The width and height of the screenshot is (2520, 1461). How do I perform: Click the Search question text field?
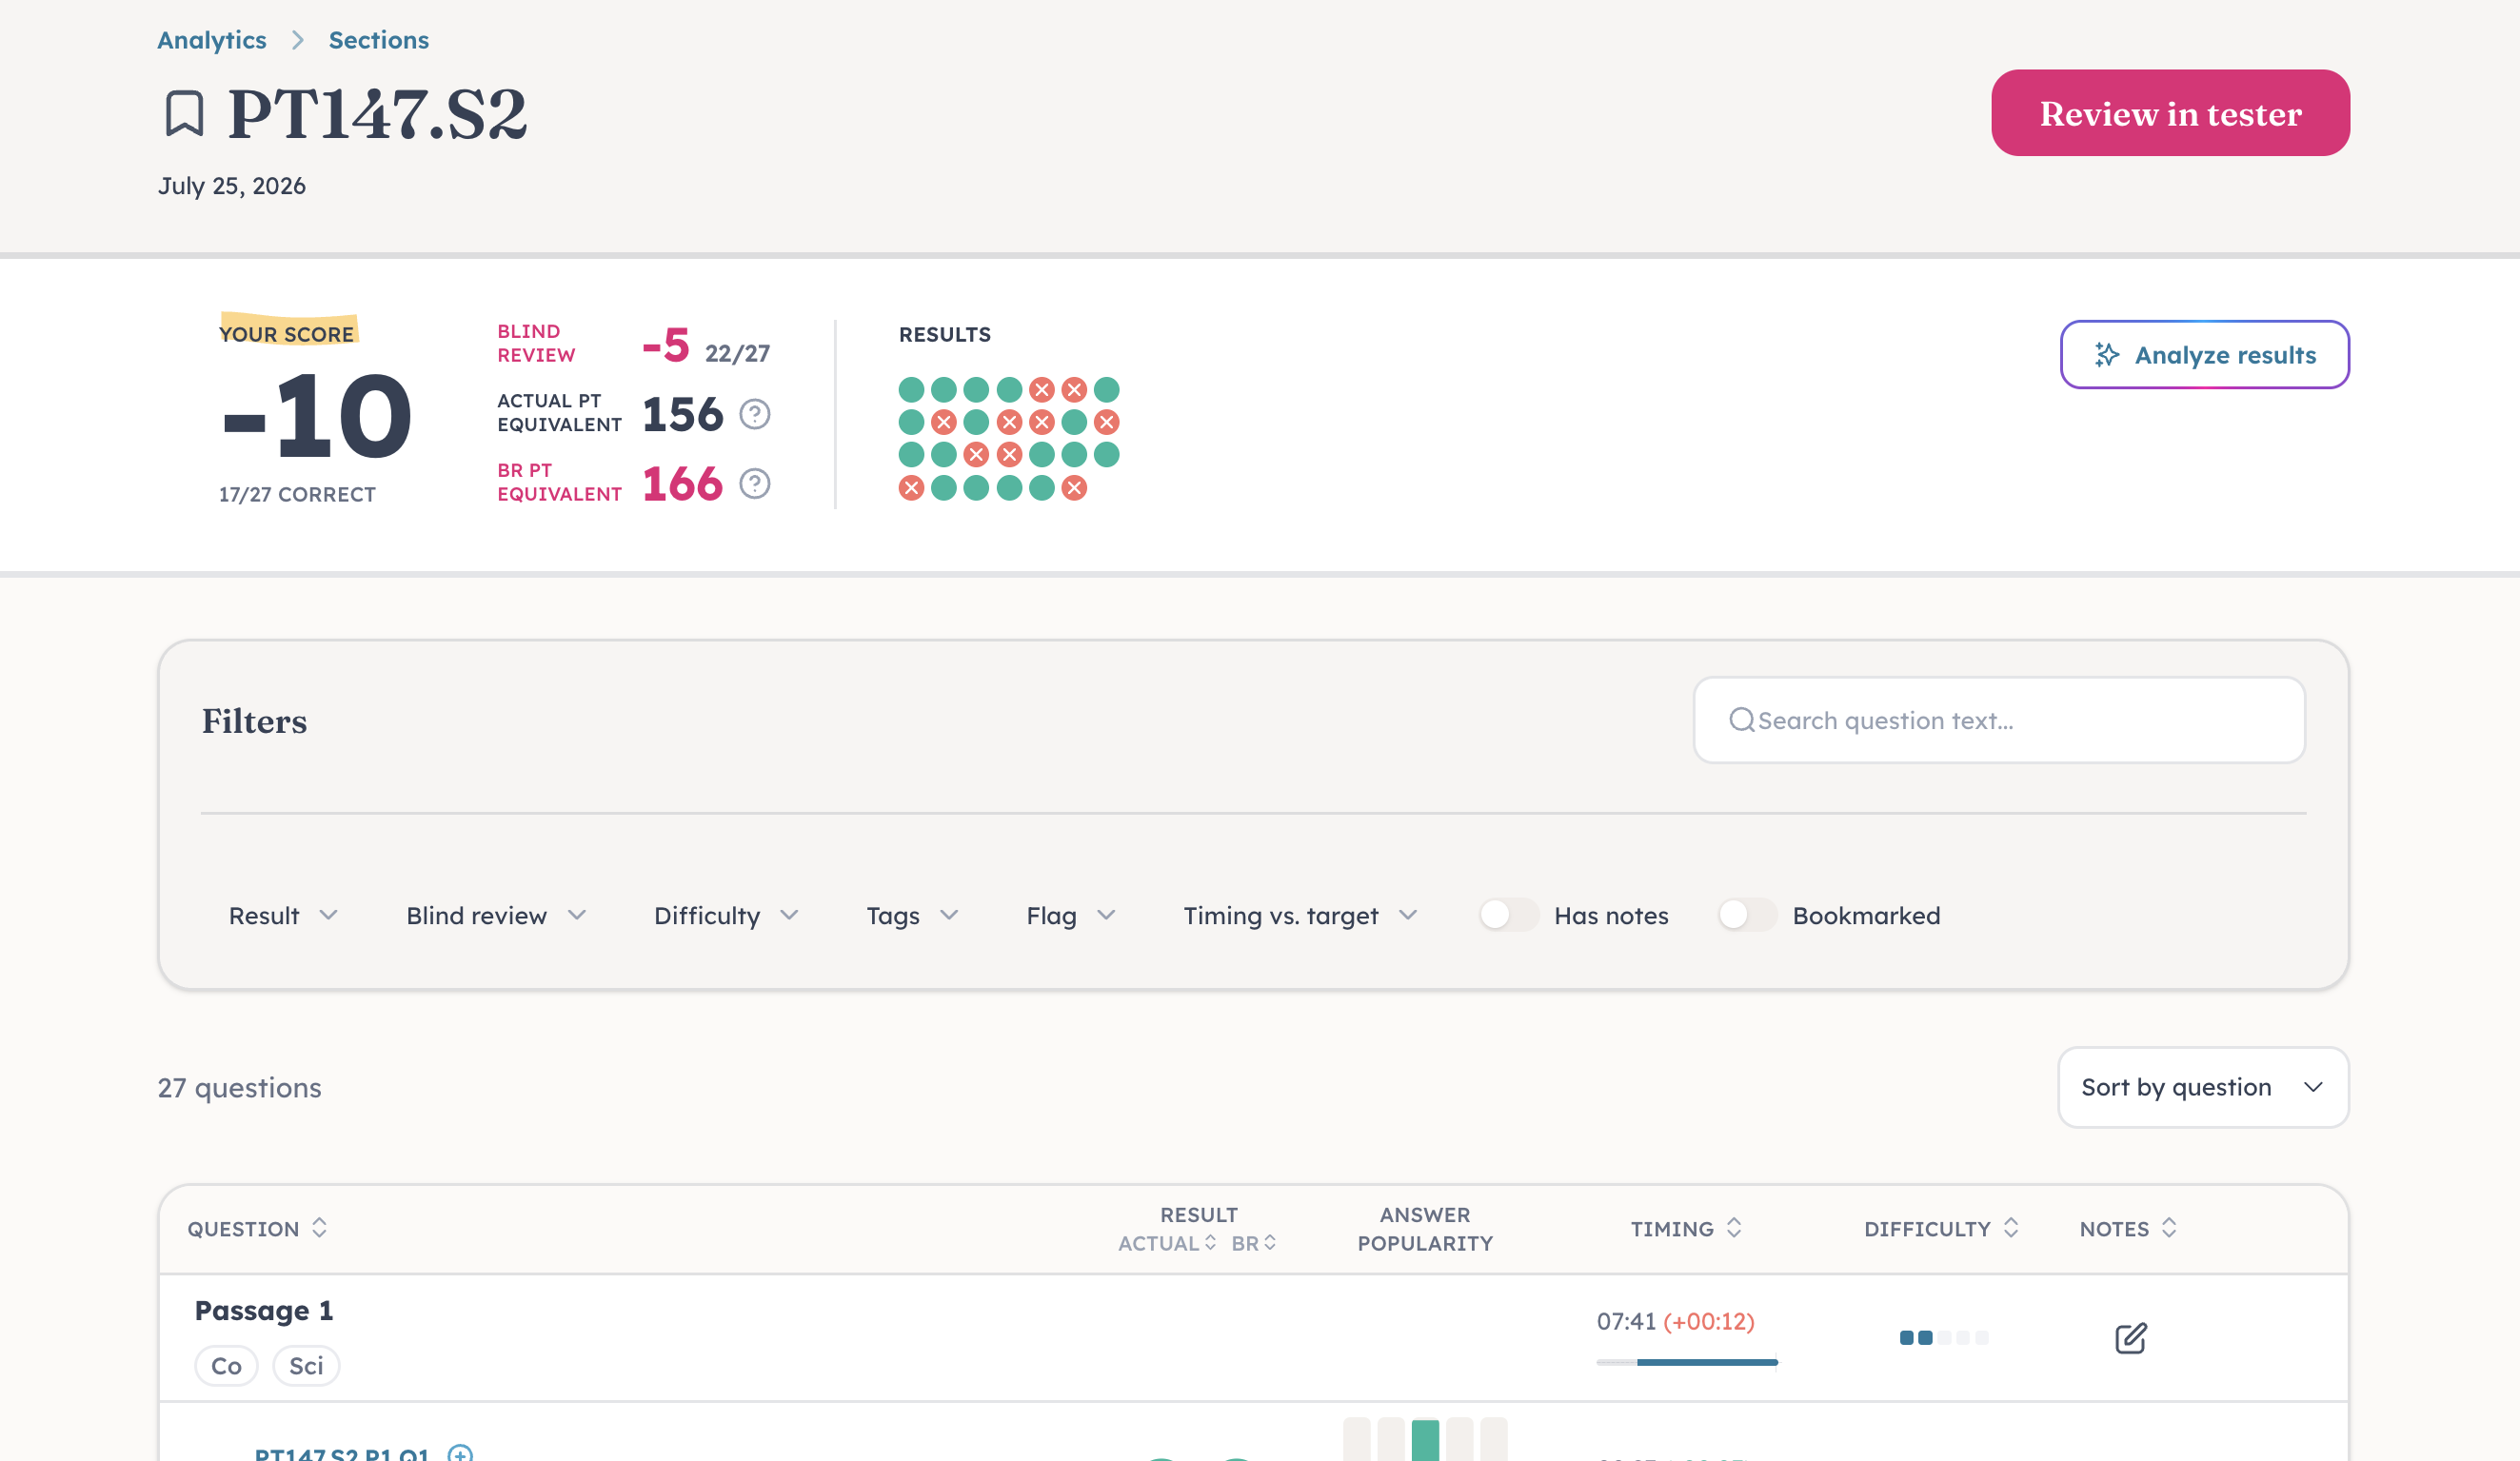coord(1999,721)
